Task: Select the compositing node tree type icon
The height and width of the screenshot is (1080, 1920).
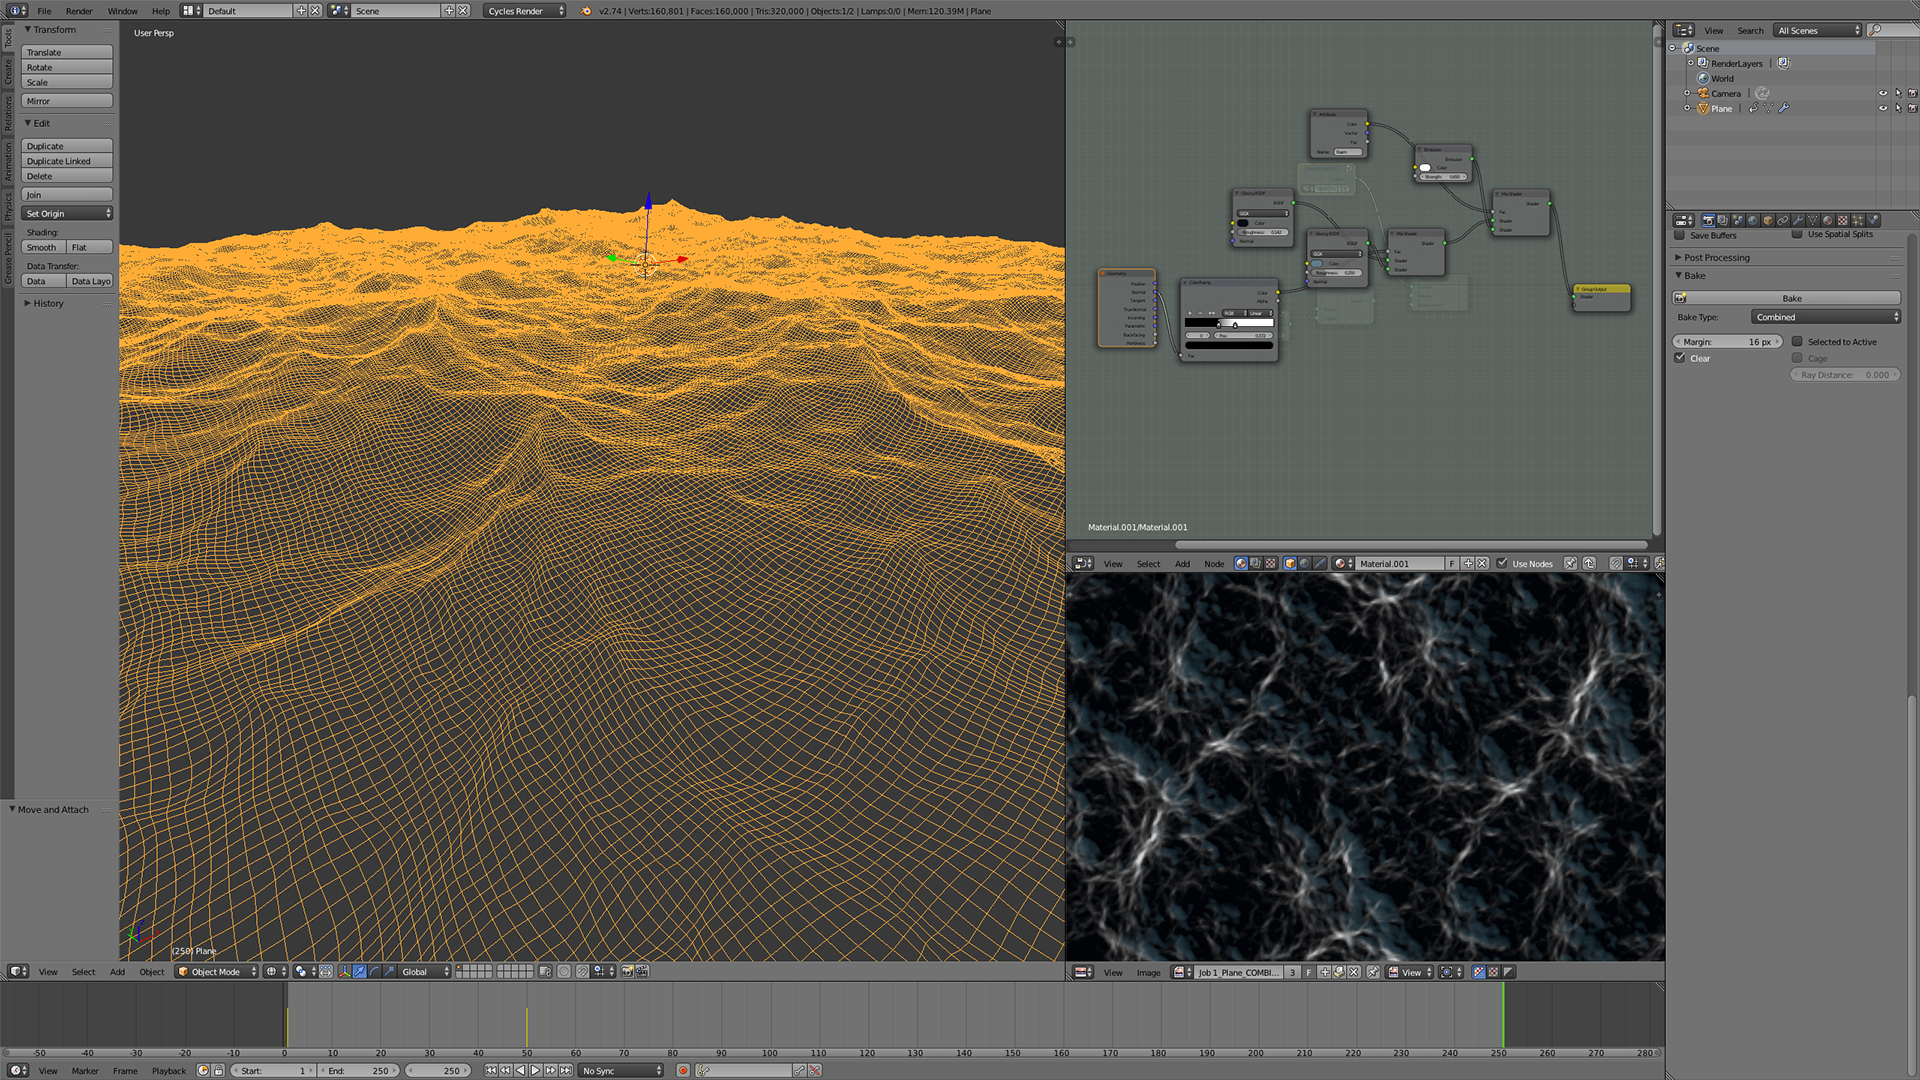Action: (1255, 564)
